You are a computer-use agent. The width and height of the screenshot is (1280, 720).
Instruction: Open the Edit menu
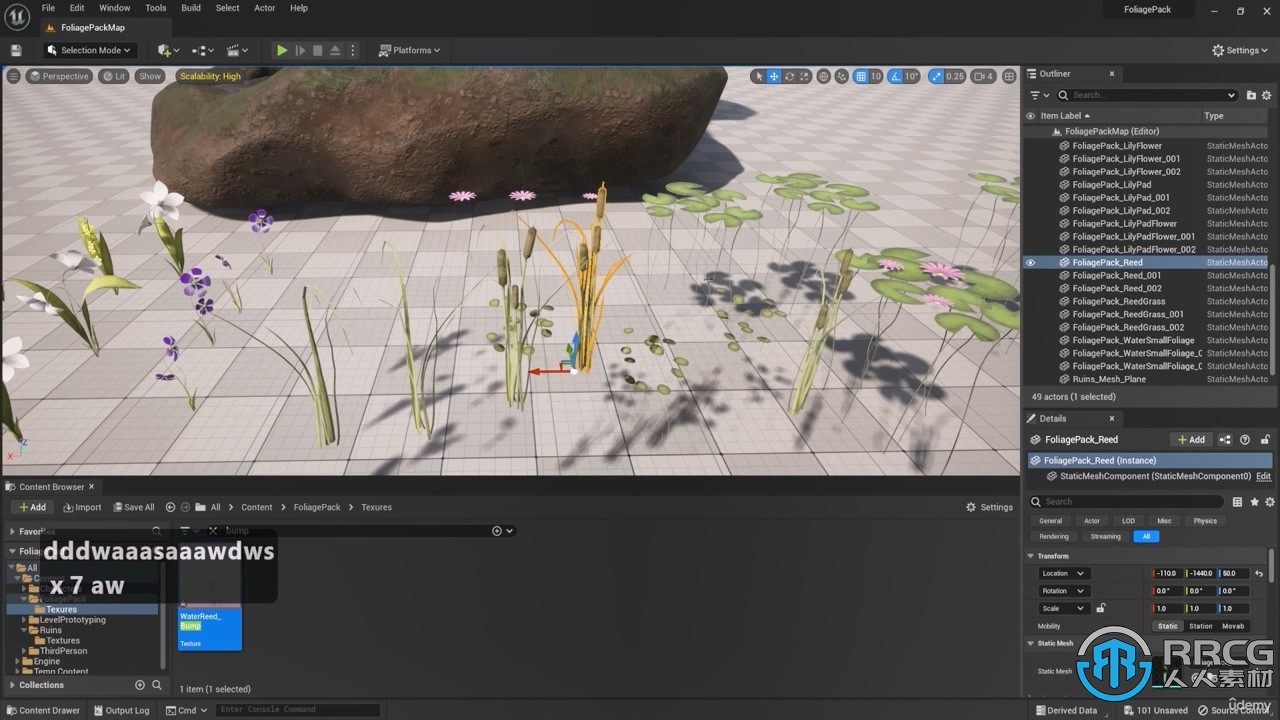coord(77,8)
